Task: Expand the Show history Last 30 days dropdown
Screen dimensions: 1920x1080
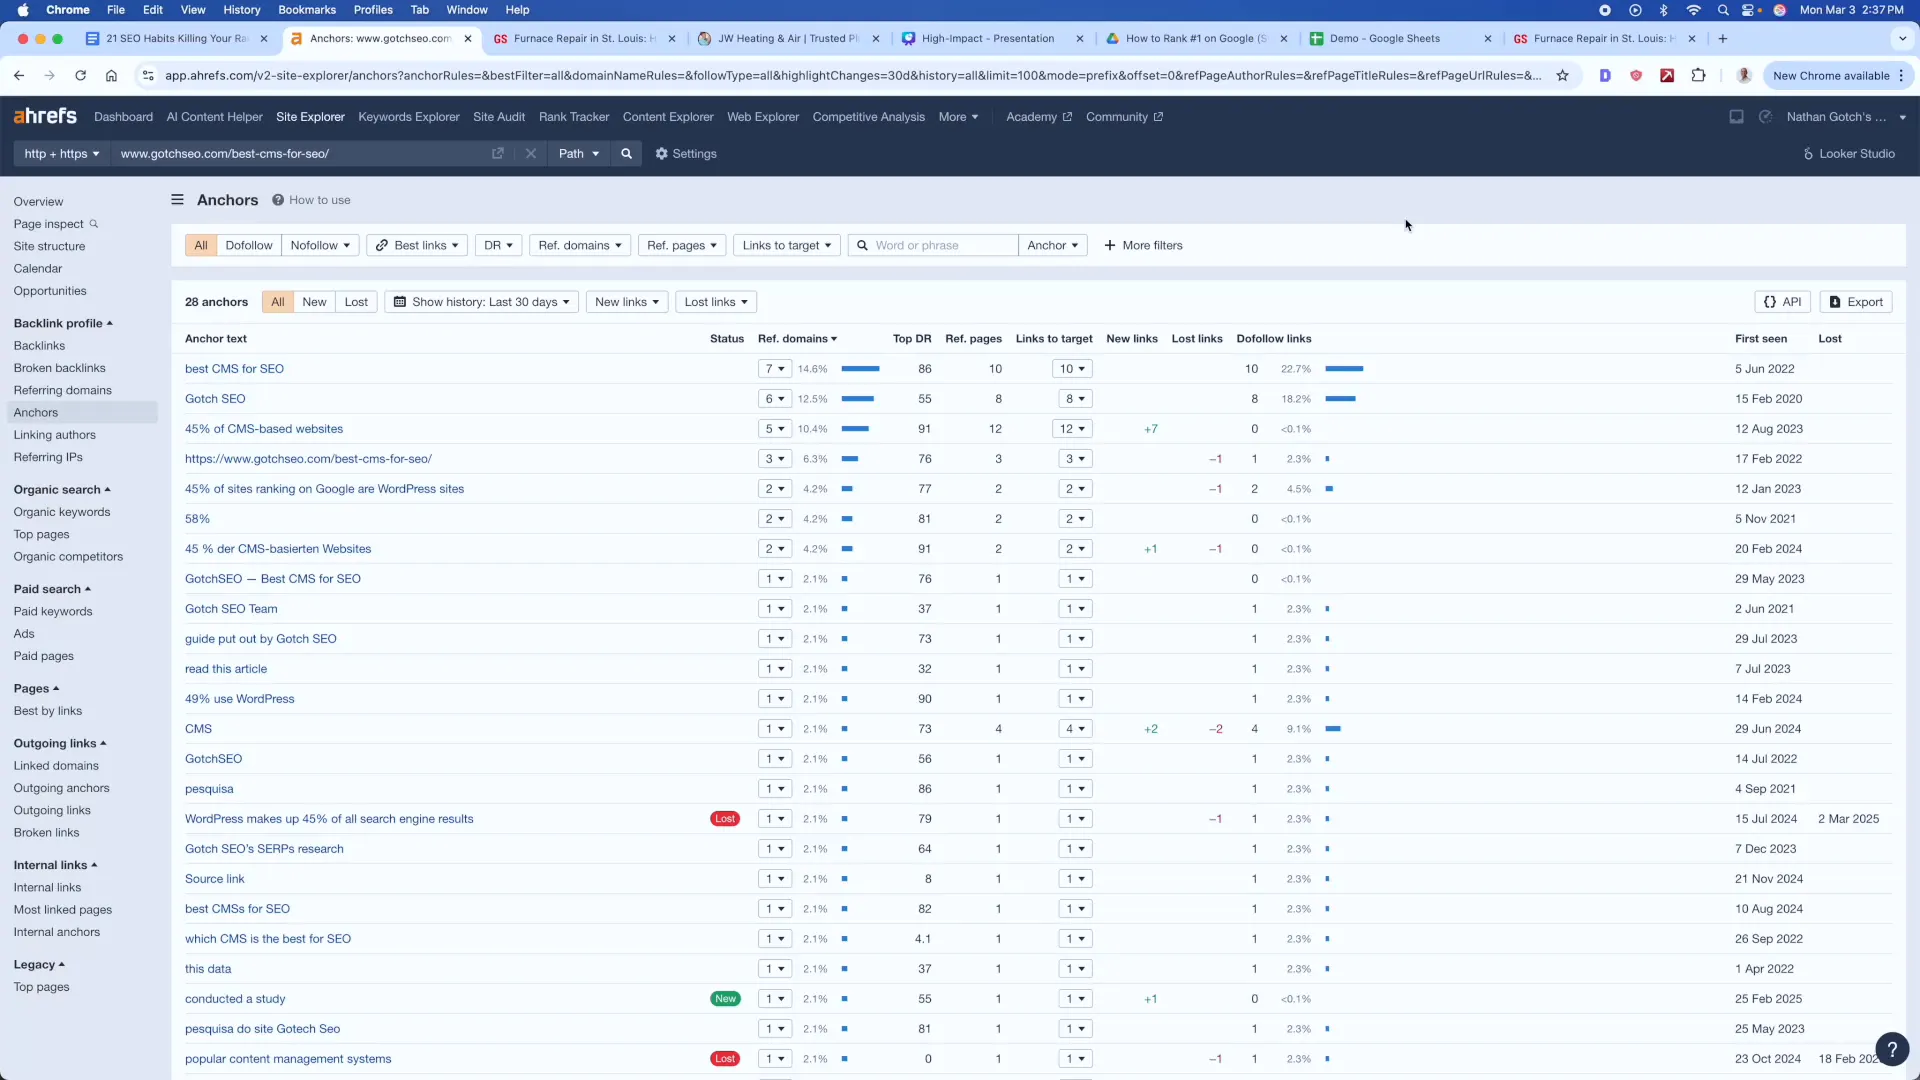Action: click(x=482, y=302)
